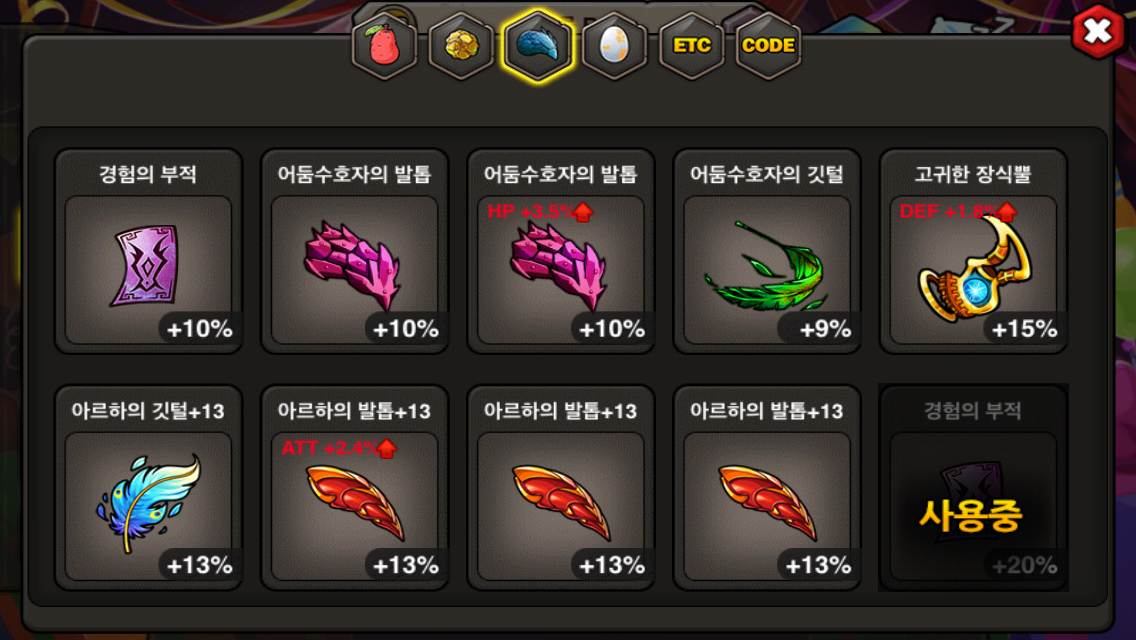
Task: Switch to the gold nugget tab
Action: pos(461,46)
